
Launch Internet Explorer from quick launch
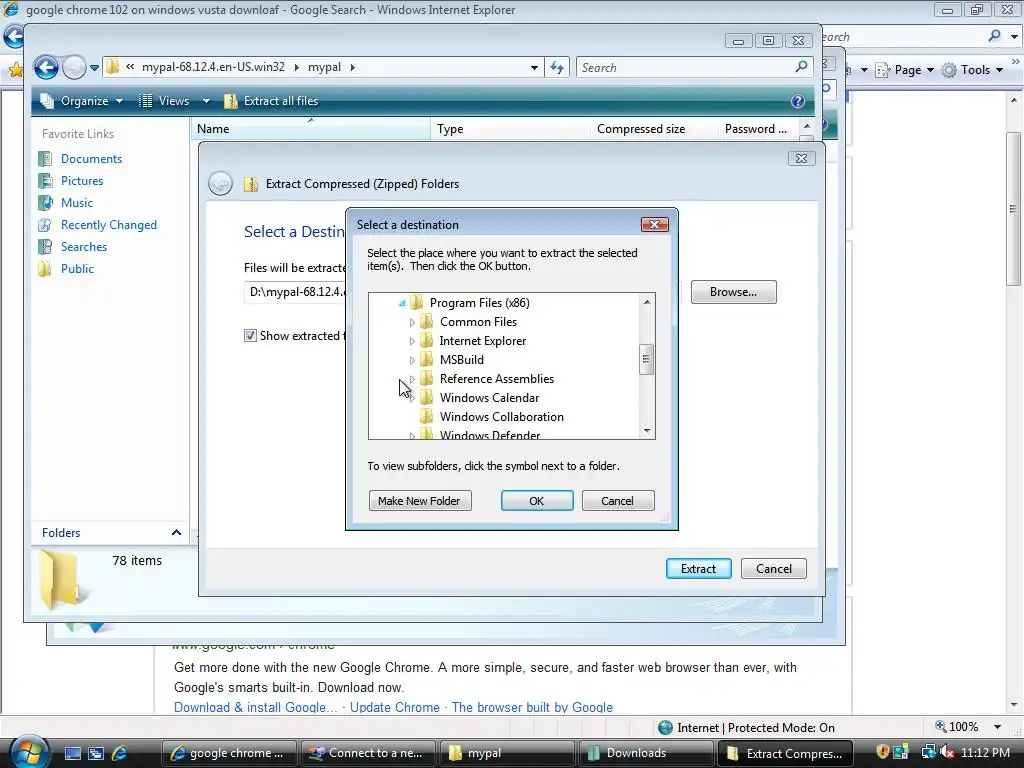click(x=119, y=754)
